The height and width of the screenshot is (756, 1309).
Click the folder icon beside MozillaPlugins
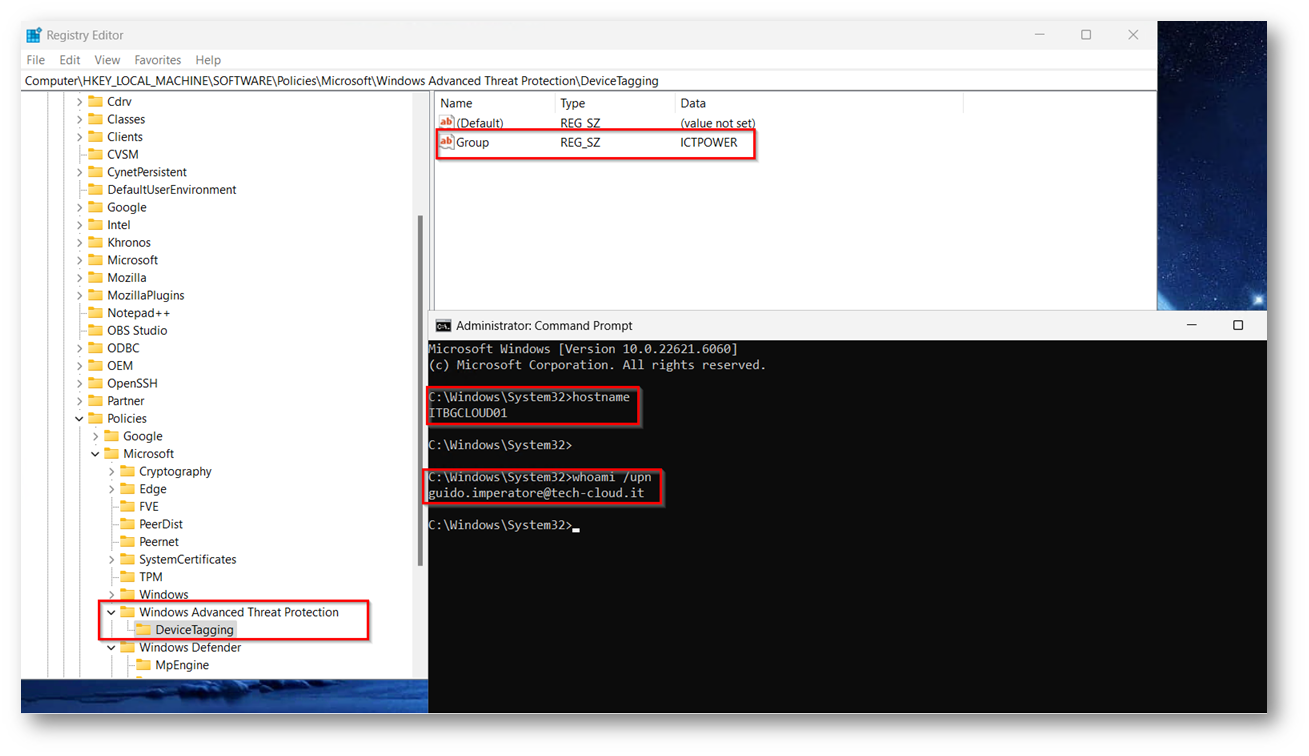coord(96,295)
